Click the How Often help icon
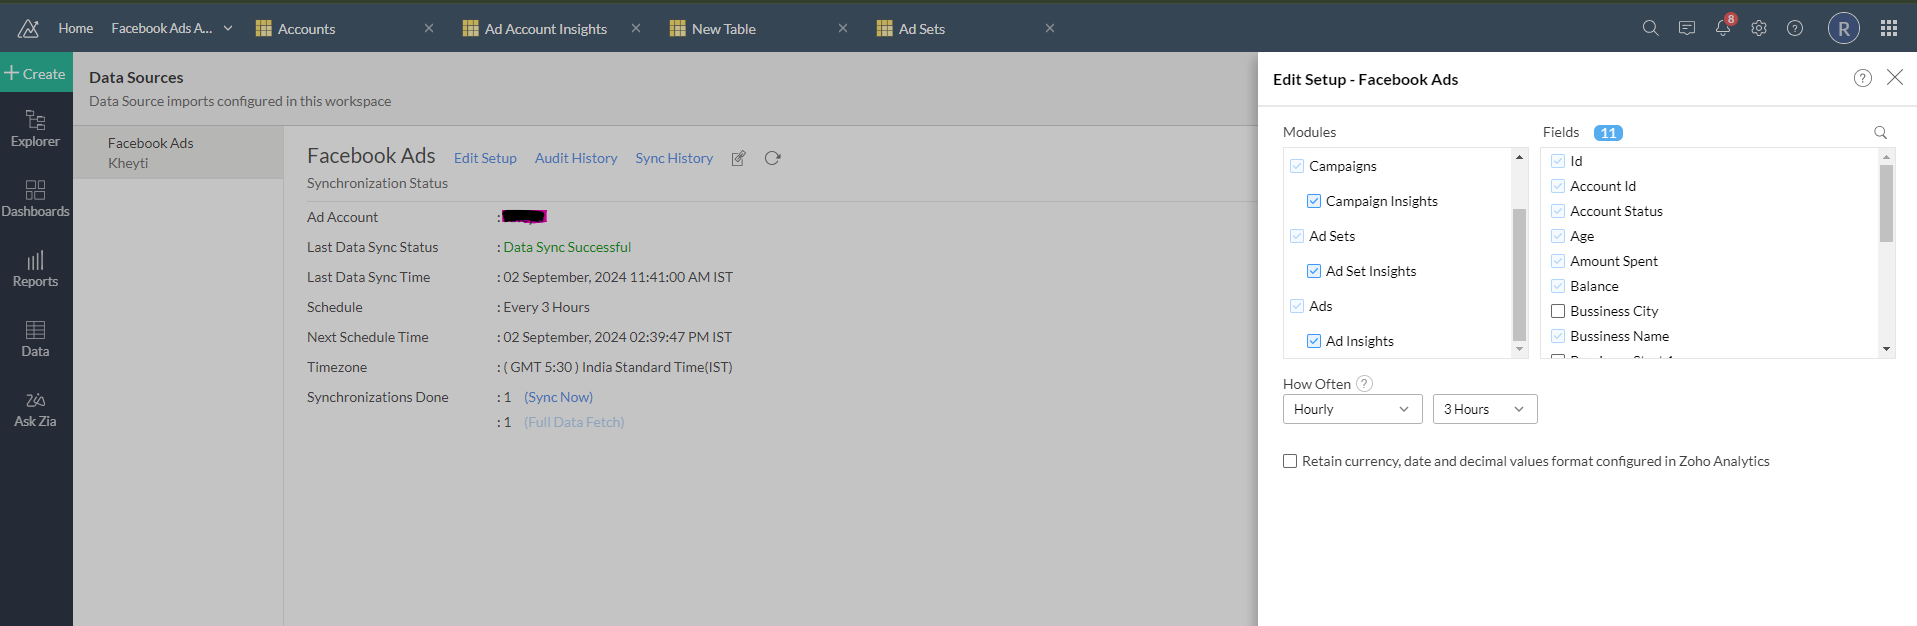Screen dimensions: 1917x626 tap(1364, 383)
